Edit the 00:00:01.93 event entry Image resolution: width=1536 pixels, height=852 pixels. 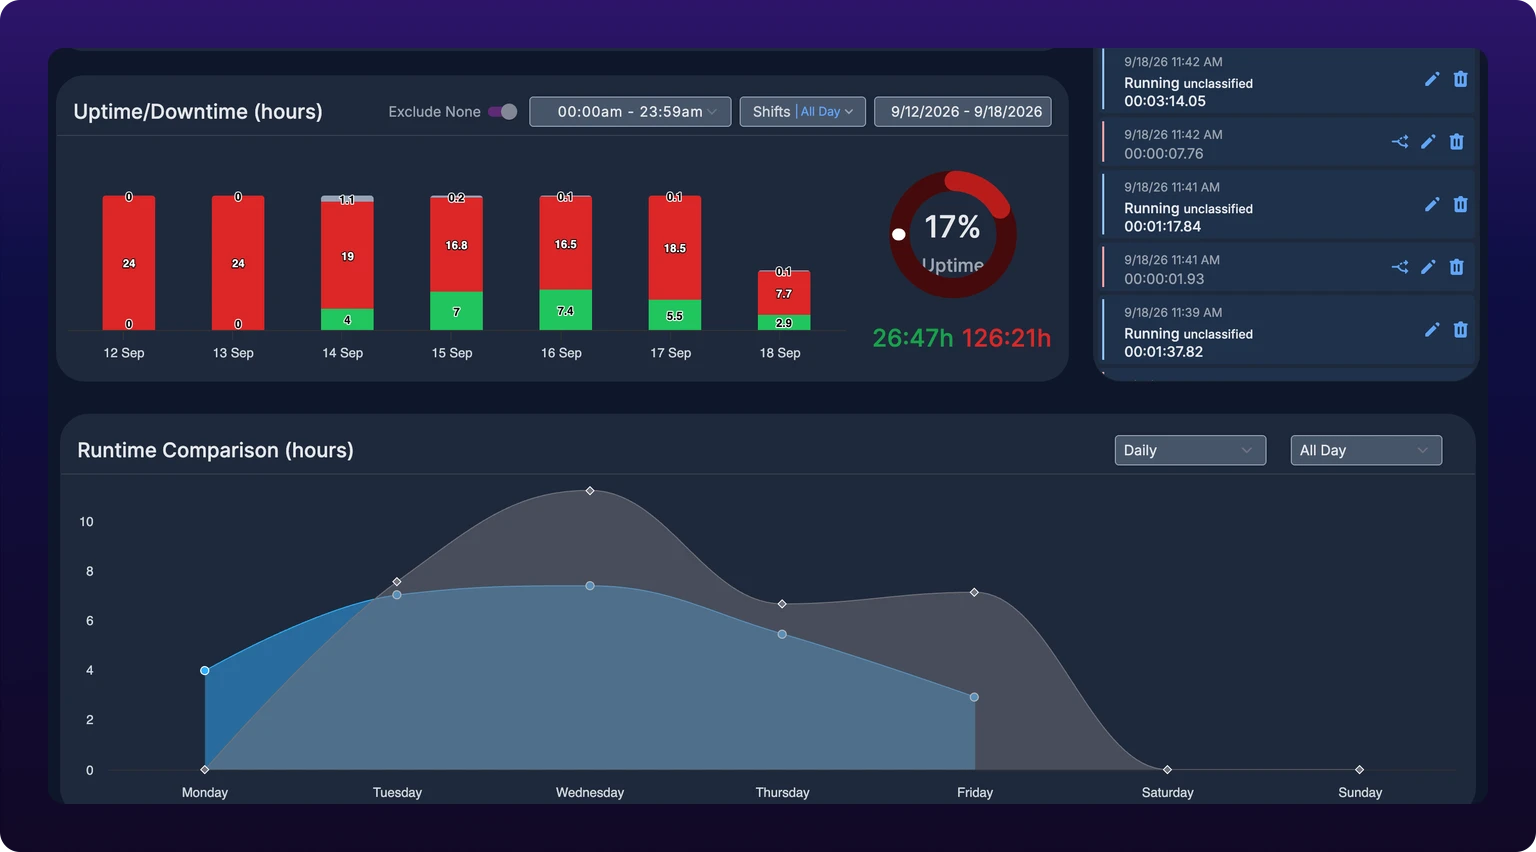click(x=1428, y=267)
